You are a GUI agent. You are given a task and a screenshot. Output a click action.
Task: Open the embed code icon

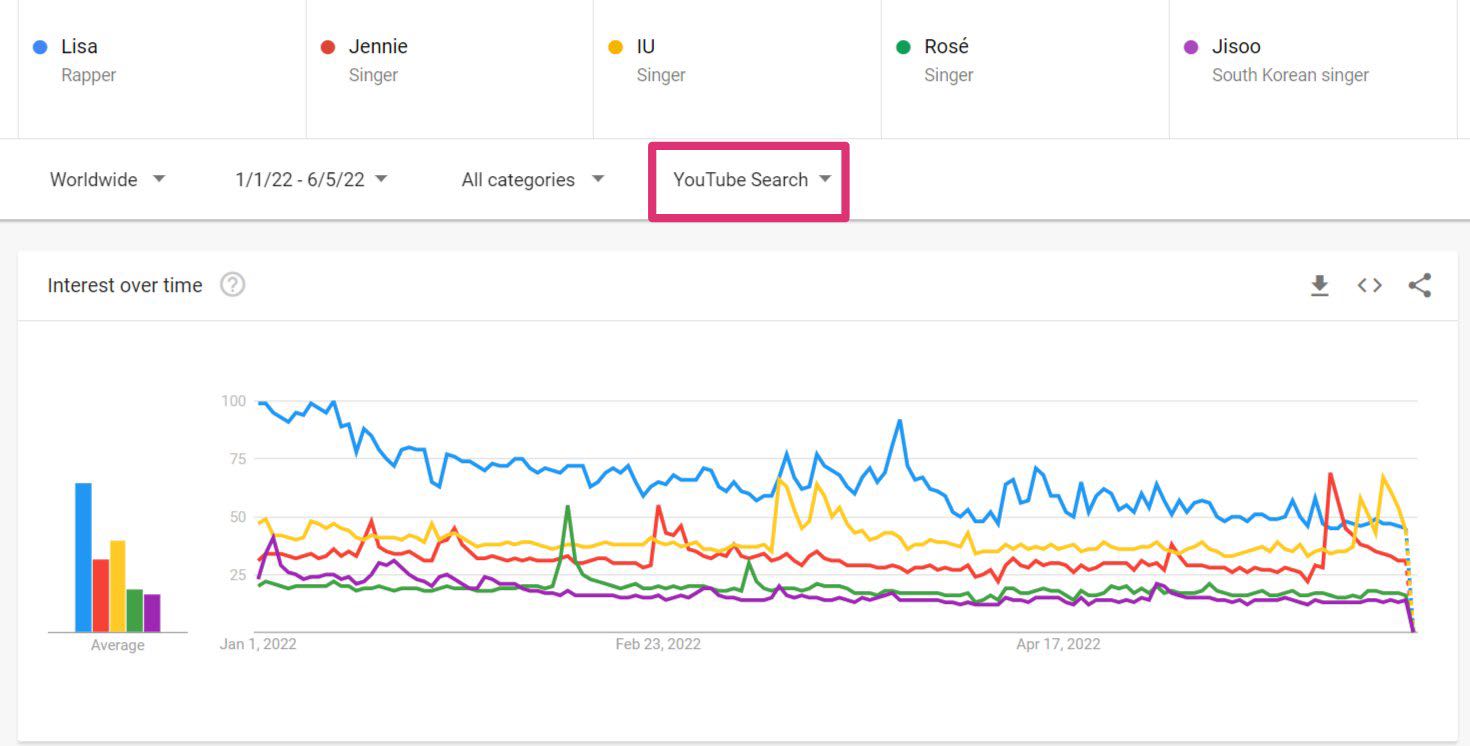(x=1369, y=286)
